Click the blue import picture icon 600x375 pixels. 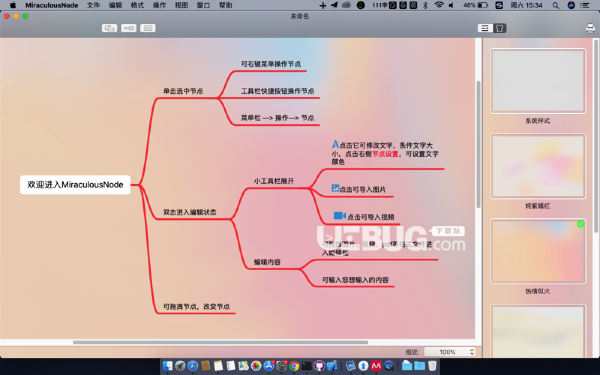pyautogui.click(x=335, y=188)
